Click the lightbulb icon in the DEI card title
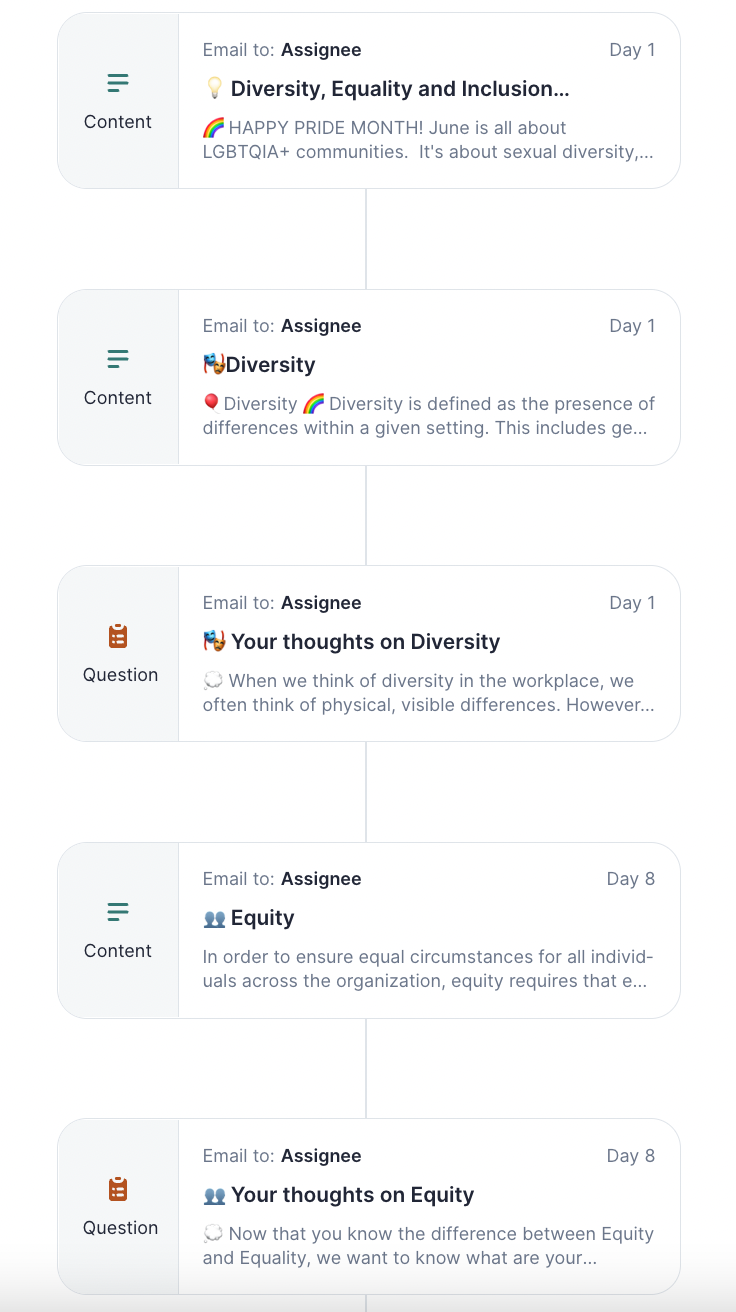 (x=213, y=88)
